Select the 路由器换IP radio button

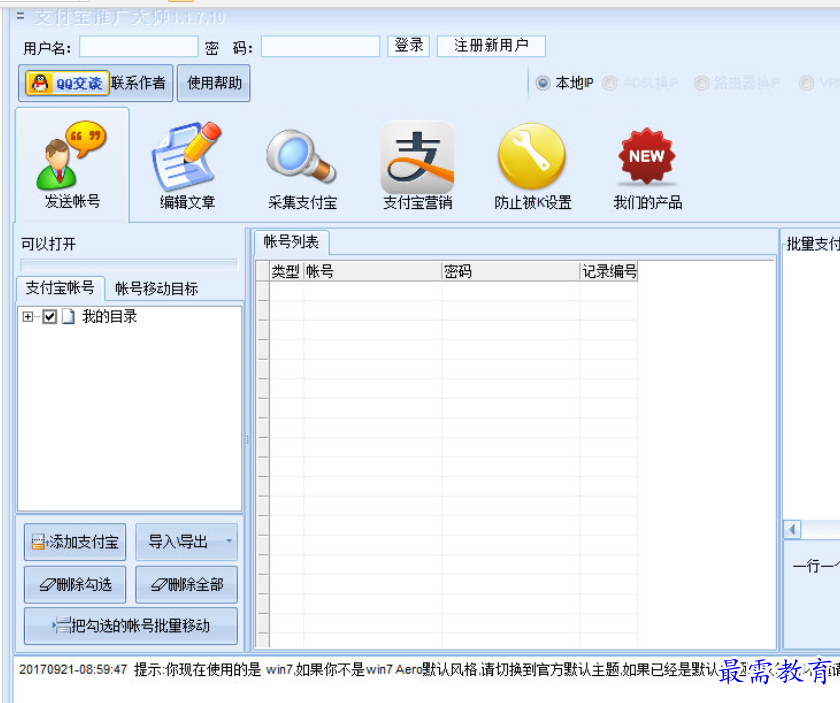tap(701, 83)
